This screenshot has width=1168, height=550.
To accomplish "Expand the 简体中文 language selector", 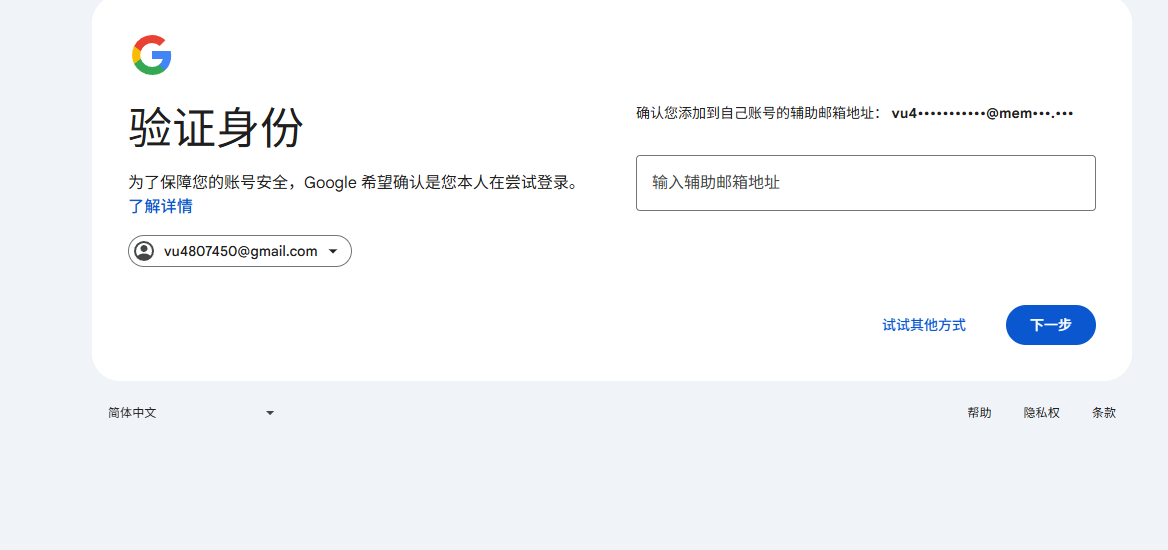I will 190,413.
